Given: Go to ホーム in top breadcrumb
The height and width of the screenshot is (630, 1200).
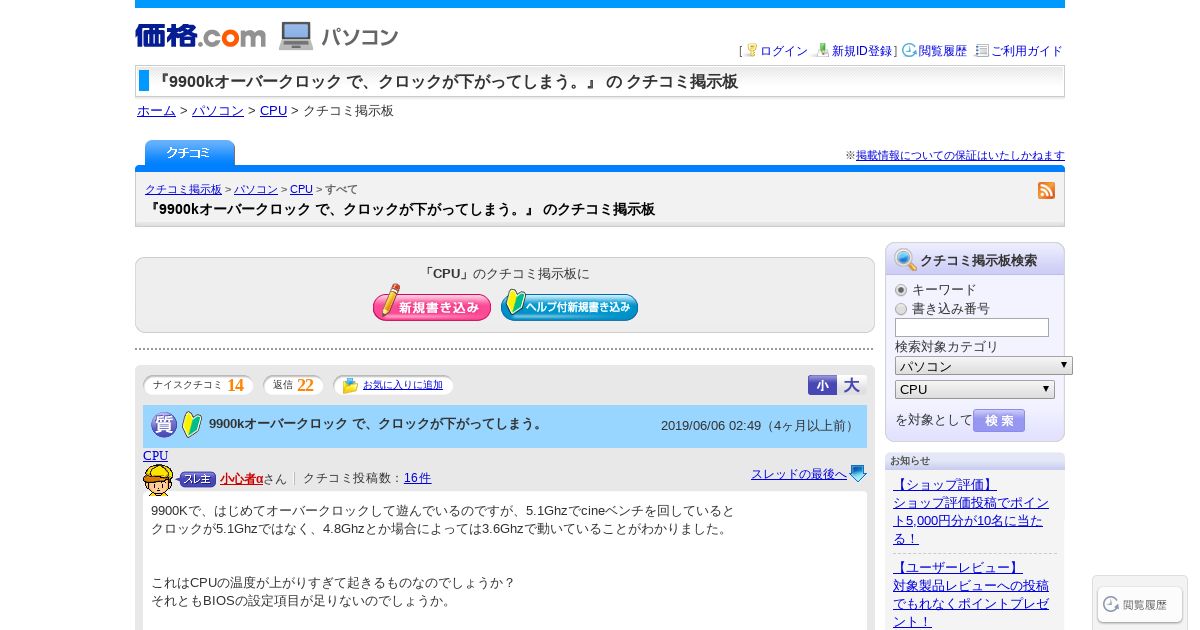Looking at the screenshot, I should [x=156, y=111].
